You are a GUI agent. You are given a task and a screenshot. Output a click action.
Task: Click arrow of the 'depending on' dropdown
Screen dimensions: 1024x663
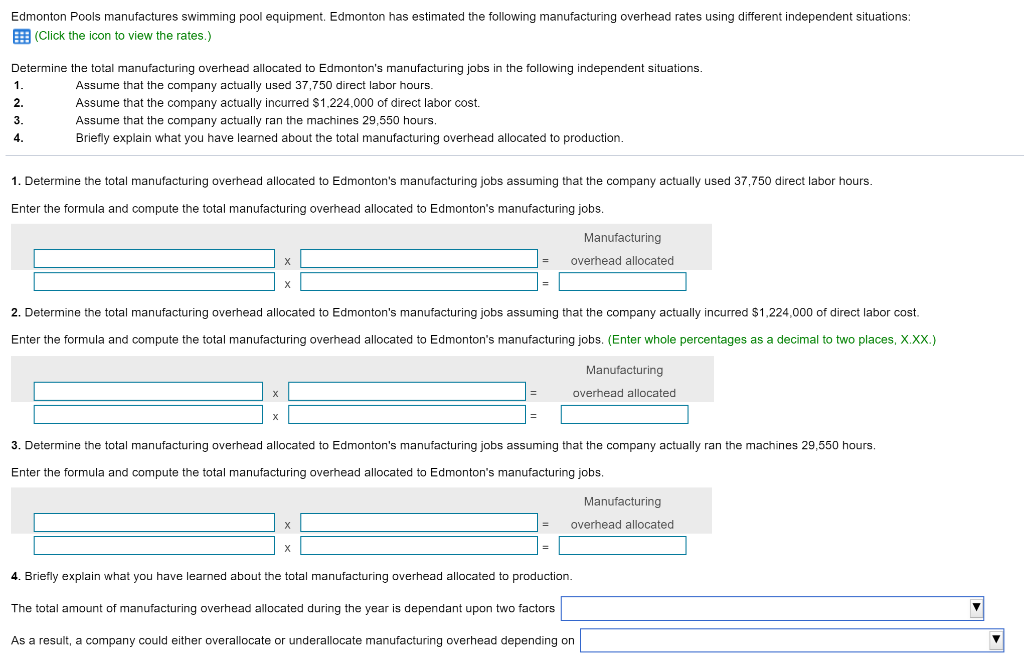tap(996, 639)
